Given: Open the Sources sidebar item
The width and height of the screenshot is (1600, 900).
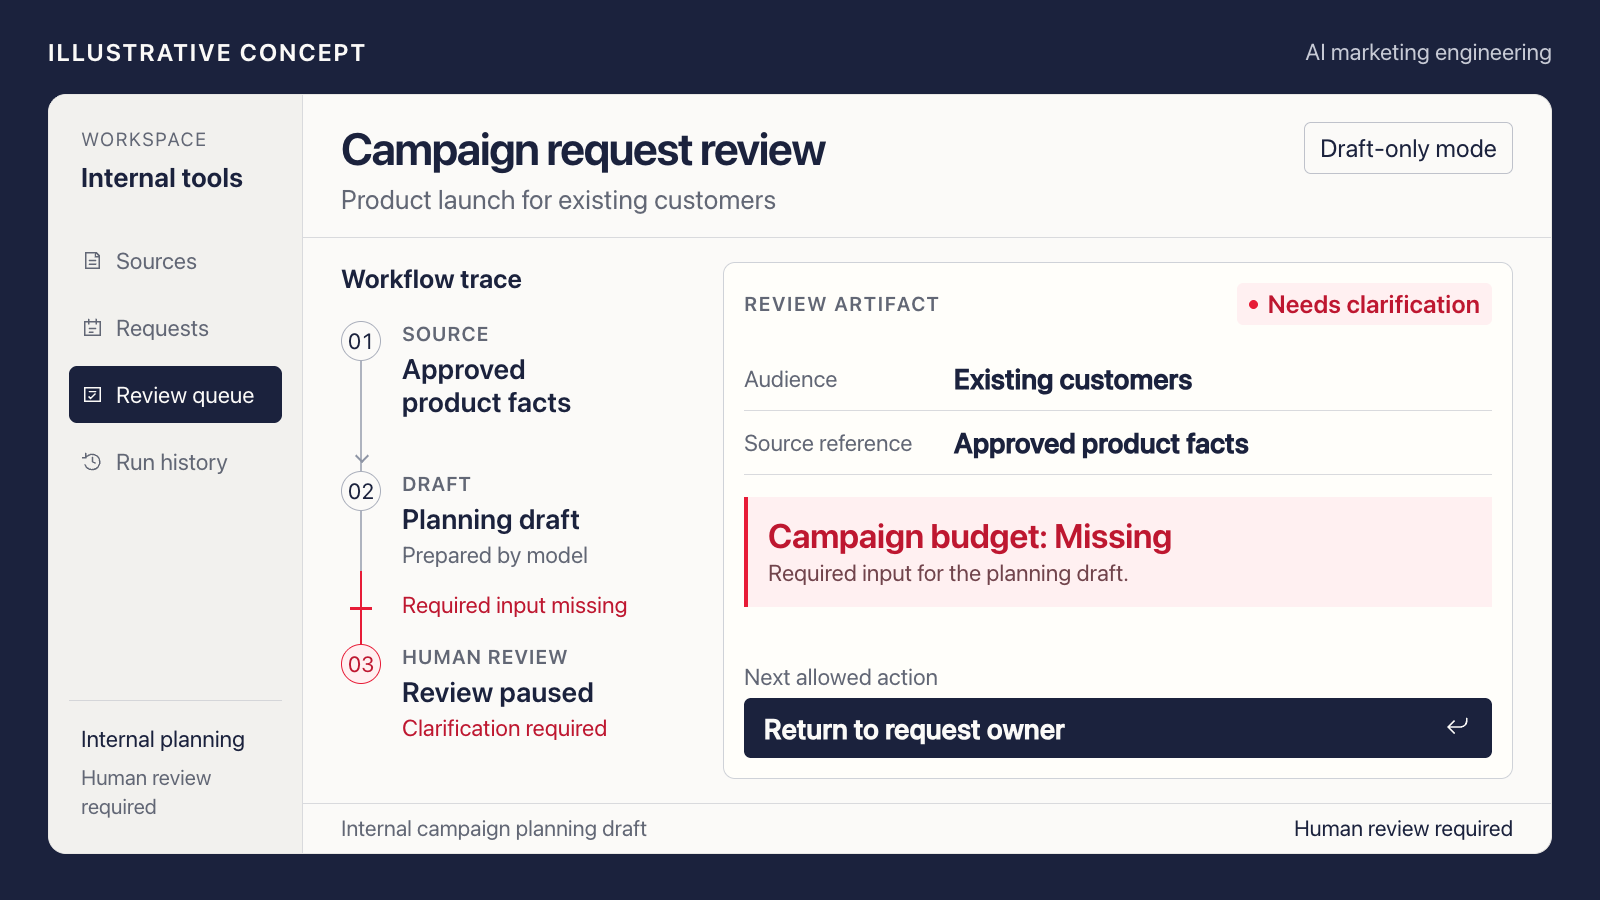Looking at the screenshot, I should pos(175,261).
